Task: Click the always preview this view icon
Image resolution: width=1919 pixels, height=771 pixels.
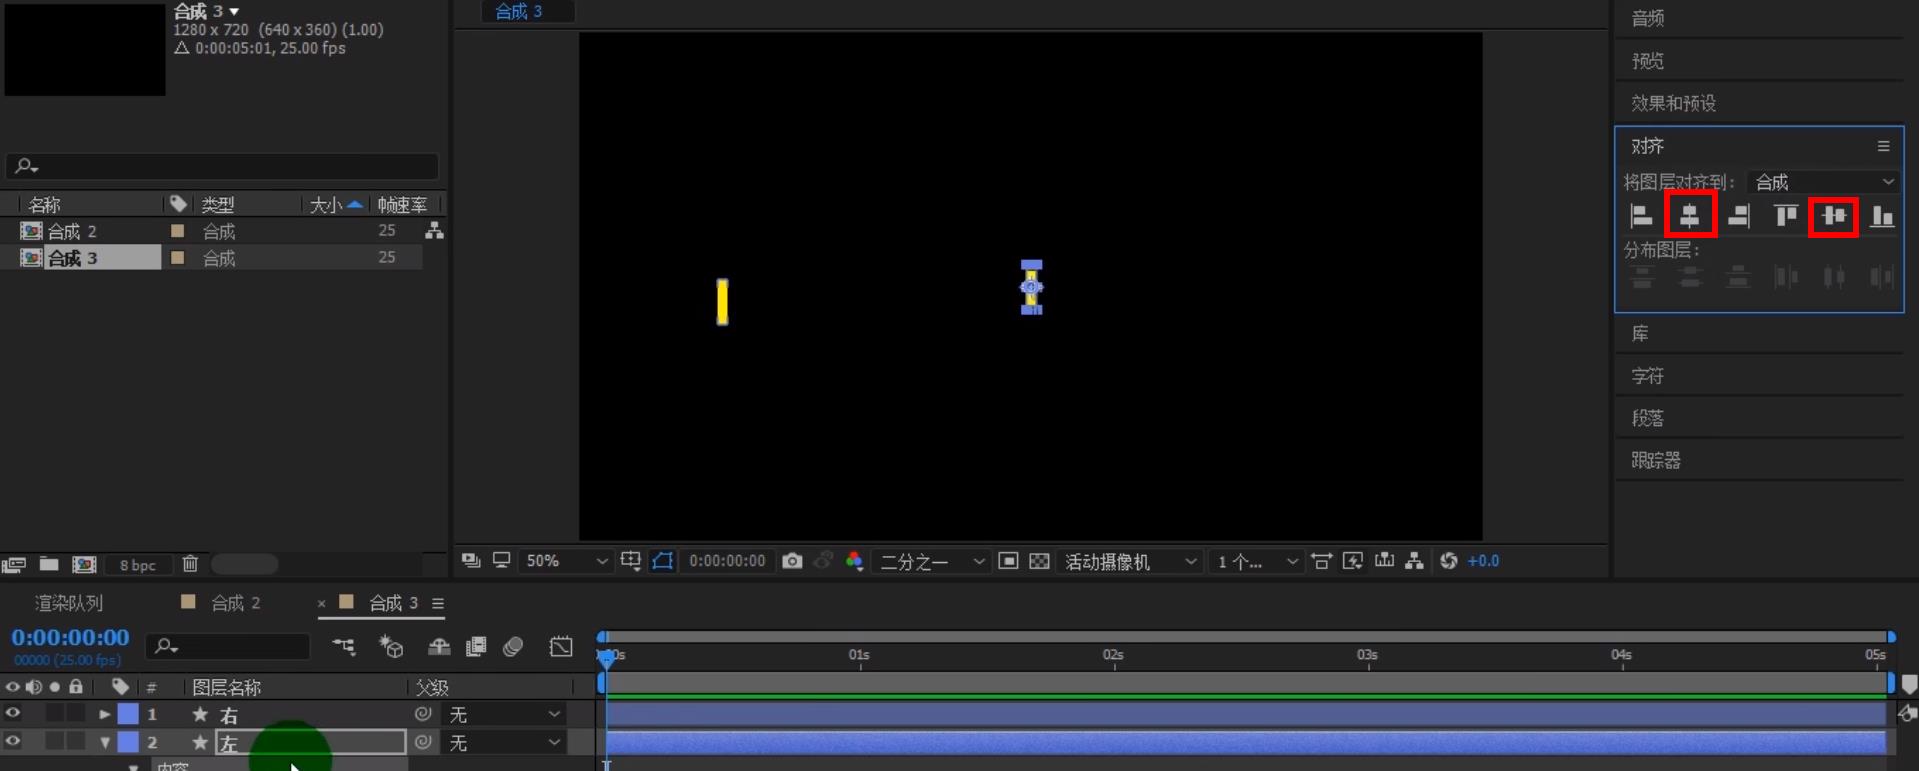Action: click(471, 561)
